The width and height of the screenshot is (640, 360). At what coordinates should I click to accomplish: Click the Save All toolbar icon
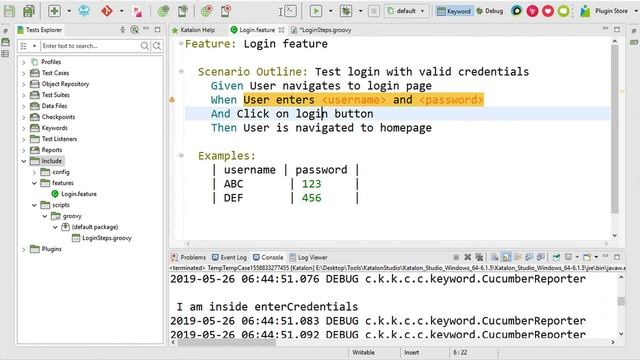29,11
